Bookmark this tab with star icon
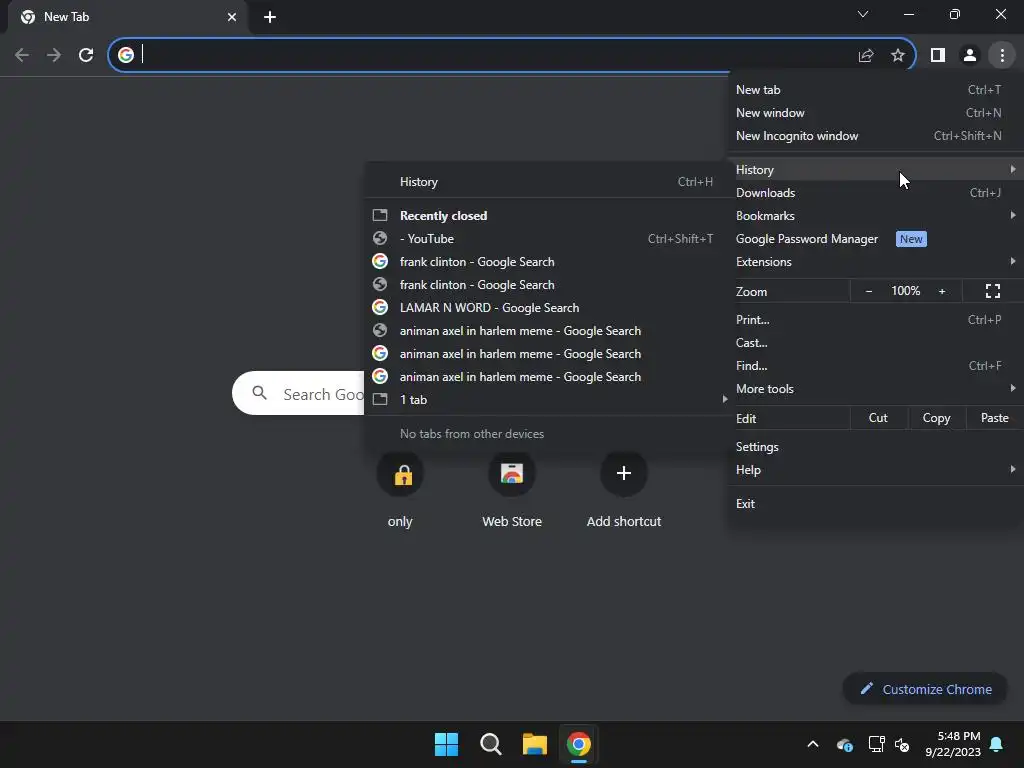The width and height of the screenshot is (1024, 768). (x=898, y=55)
